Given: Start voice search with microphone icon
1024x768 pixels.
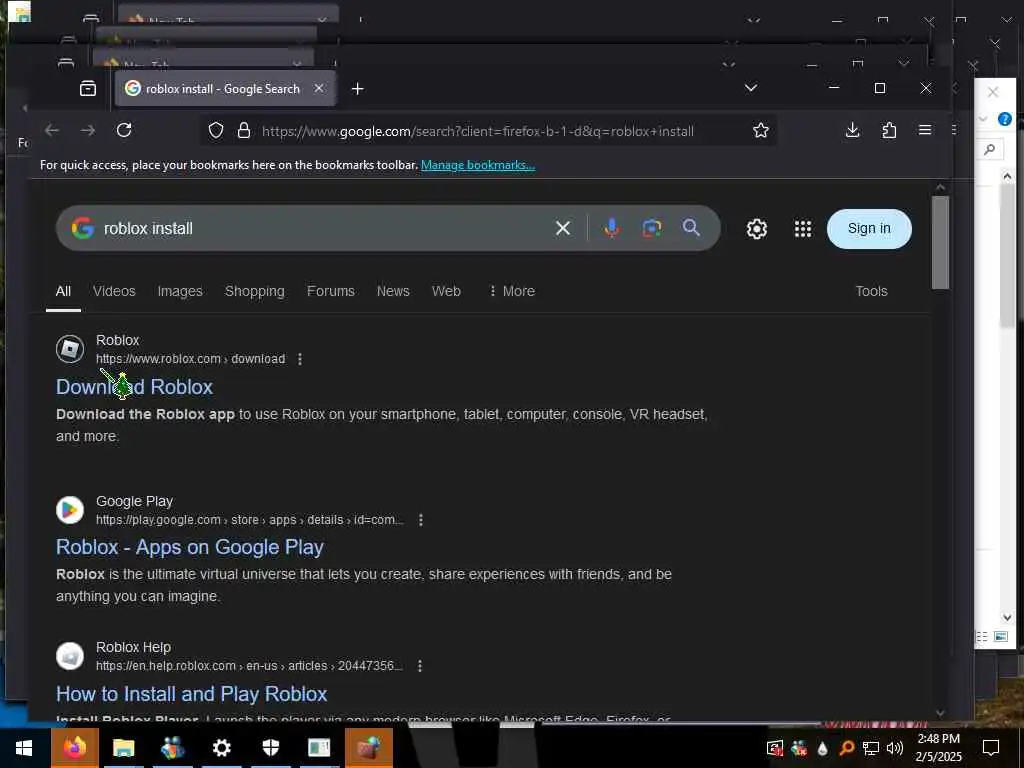Looking at the screenshot, I should click(x=611, y=228).
